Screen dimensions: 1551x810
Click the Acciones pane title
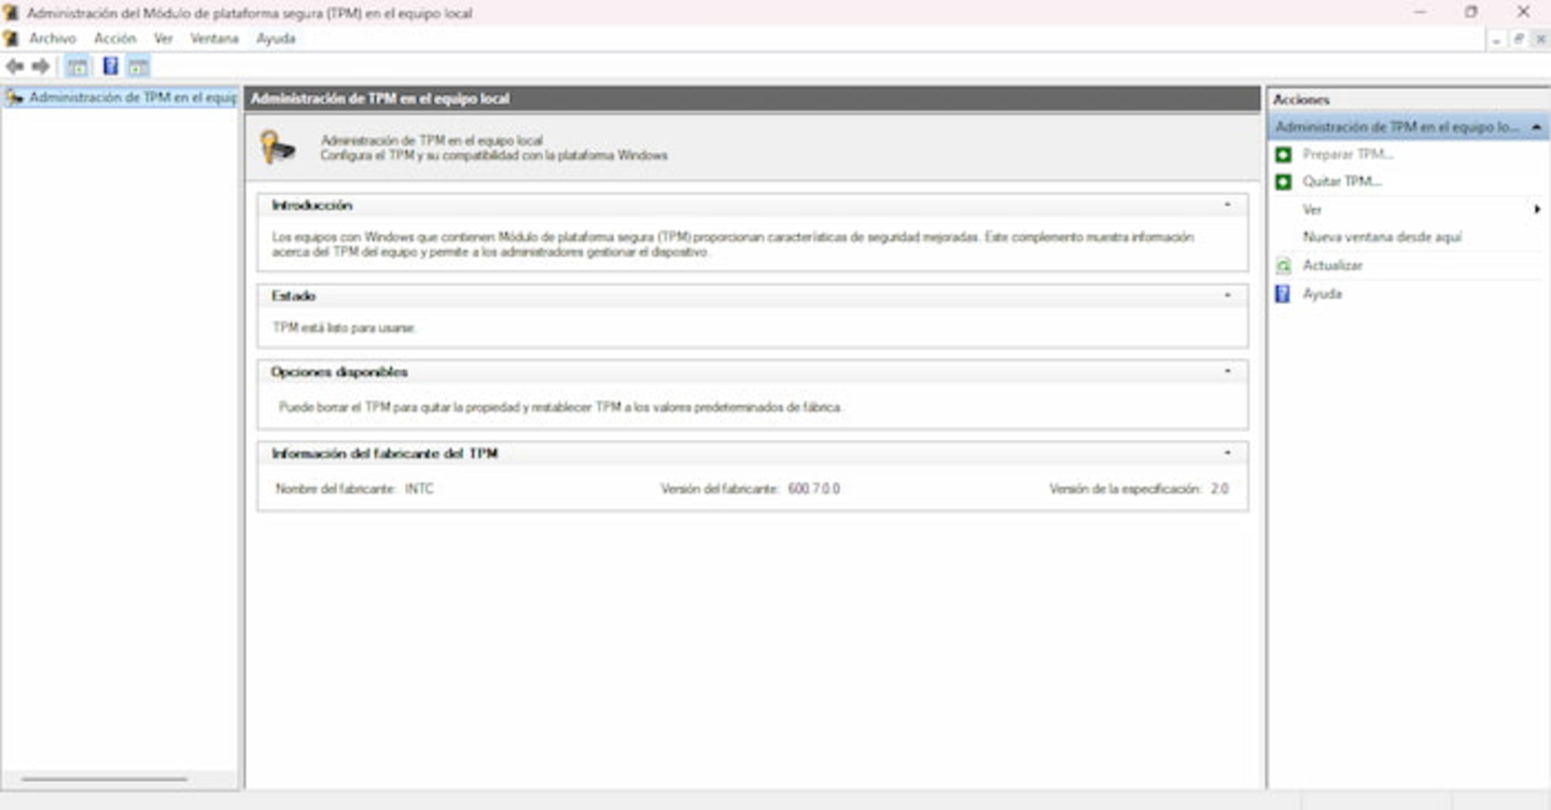pos(1300,99)
